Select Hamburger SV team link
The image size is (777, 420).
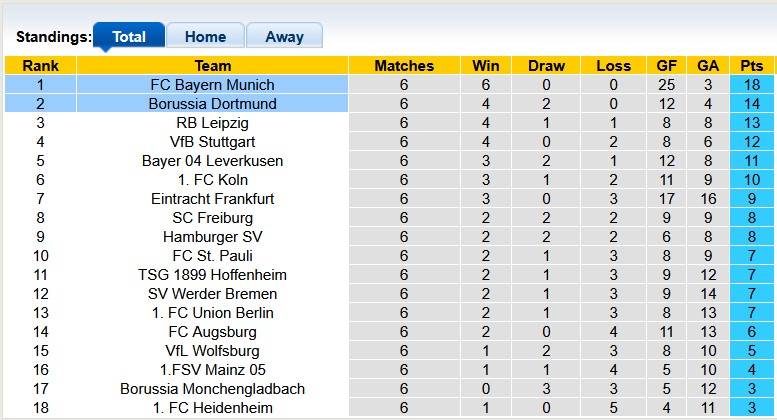pyautogui.click(x=212, y=237)
